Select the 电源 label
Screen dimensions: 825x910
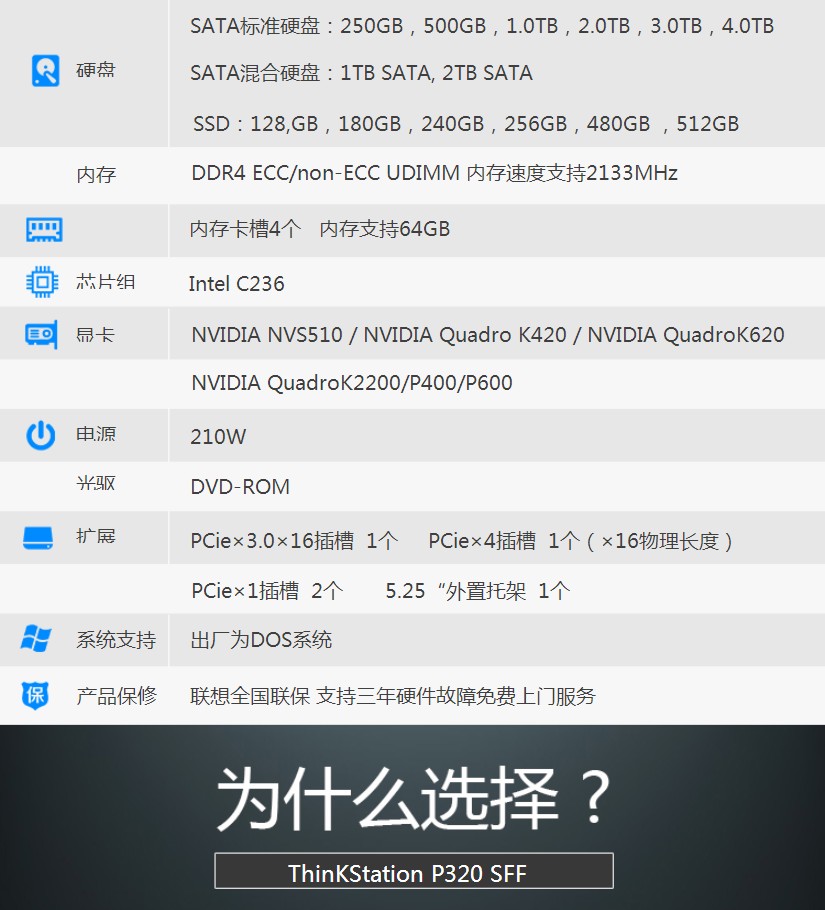(x=96, y=434)
